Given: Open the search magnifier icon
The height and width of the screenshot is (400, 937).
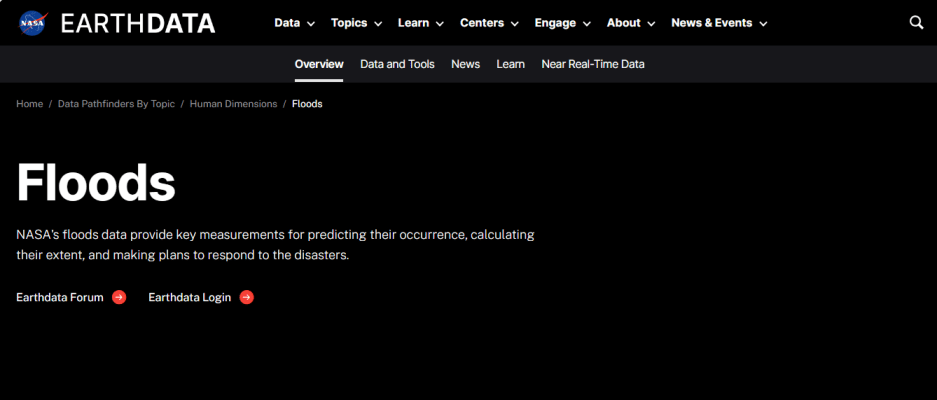Looking at the screenshot, I should pyautogui.click(x=916, y=23).
